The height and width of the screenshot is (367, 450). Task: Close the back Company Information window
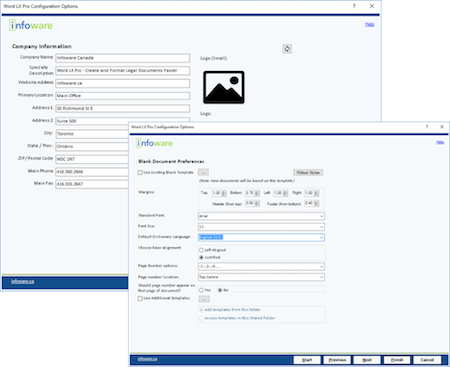pos(372,6)
